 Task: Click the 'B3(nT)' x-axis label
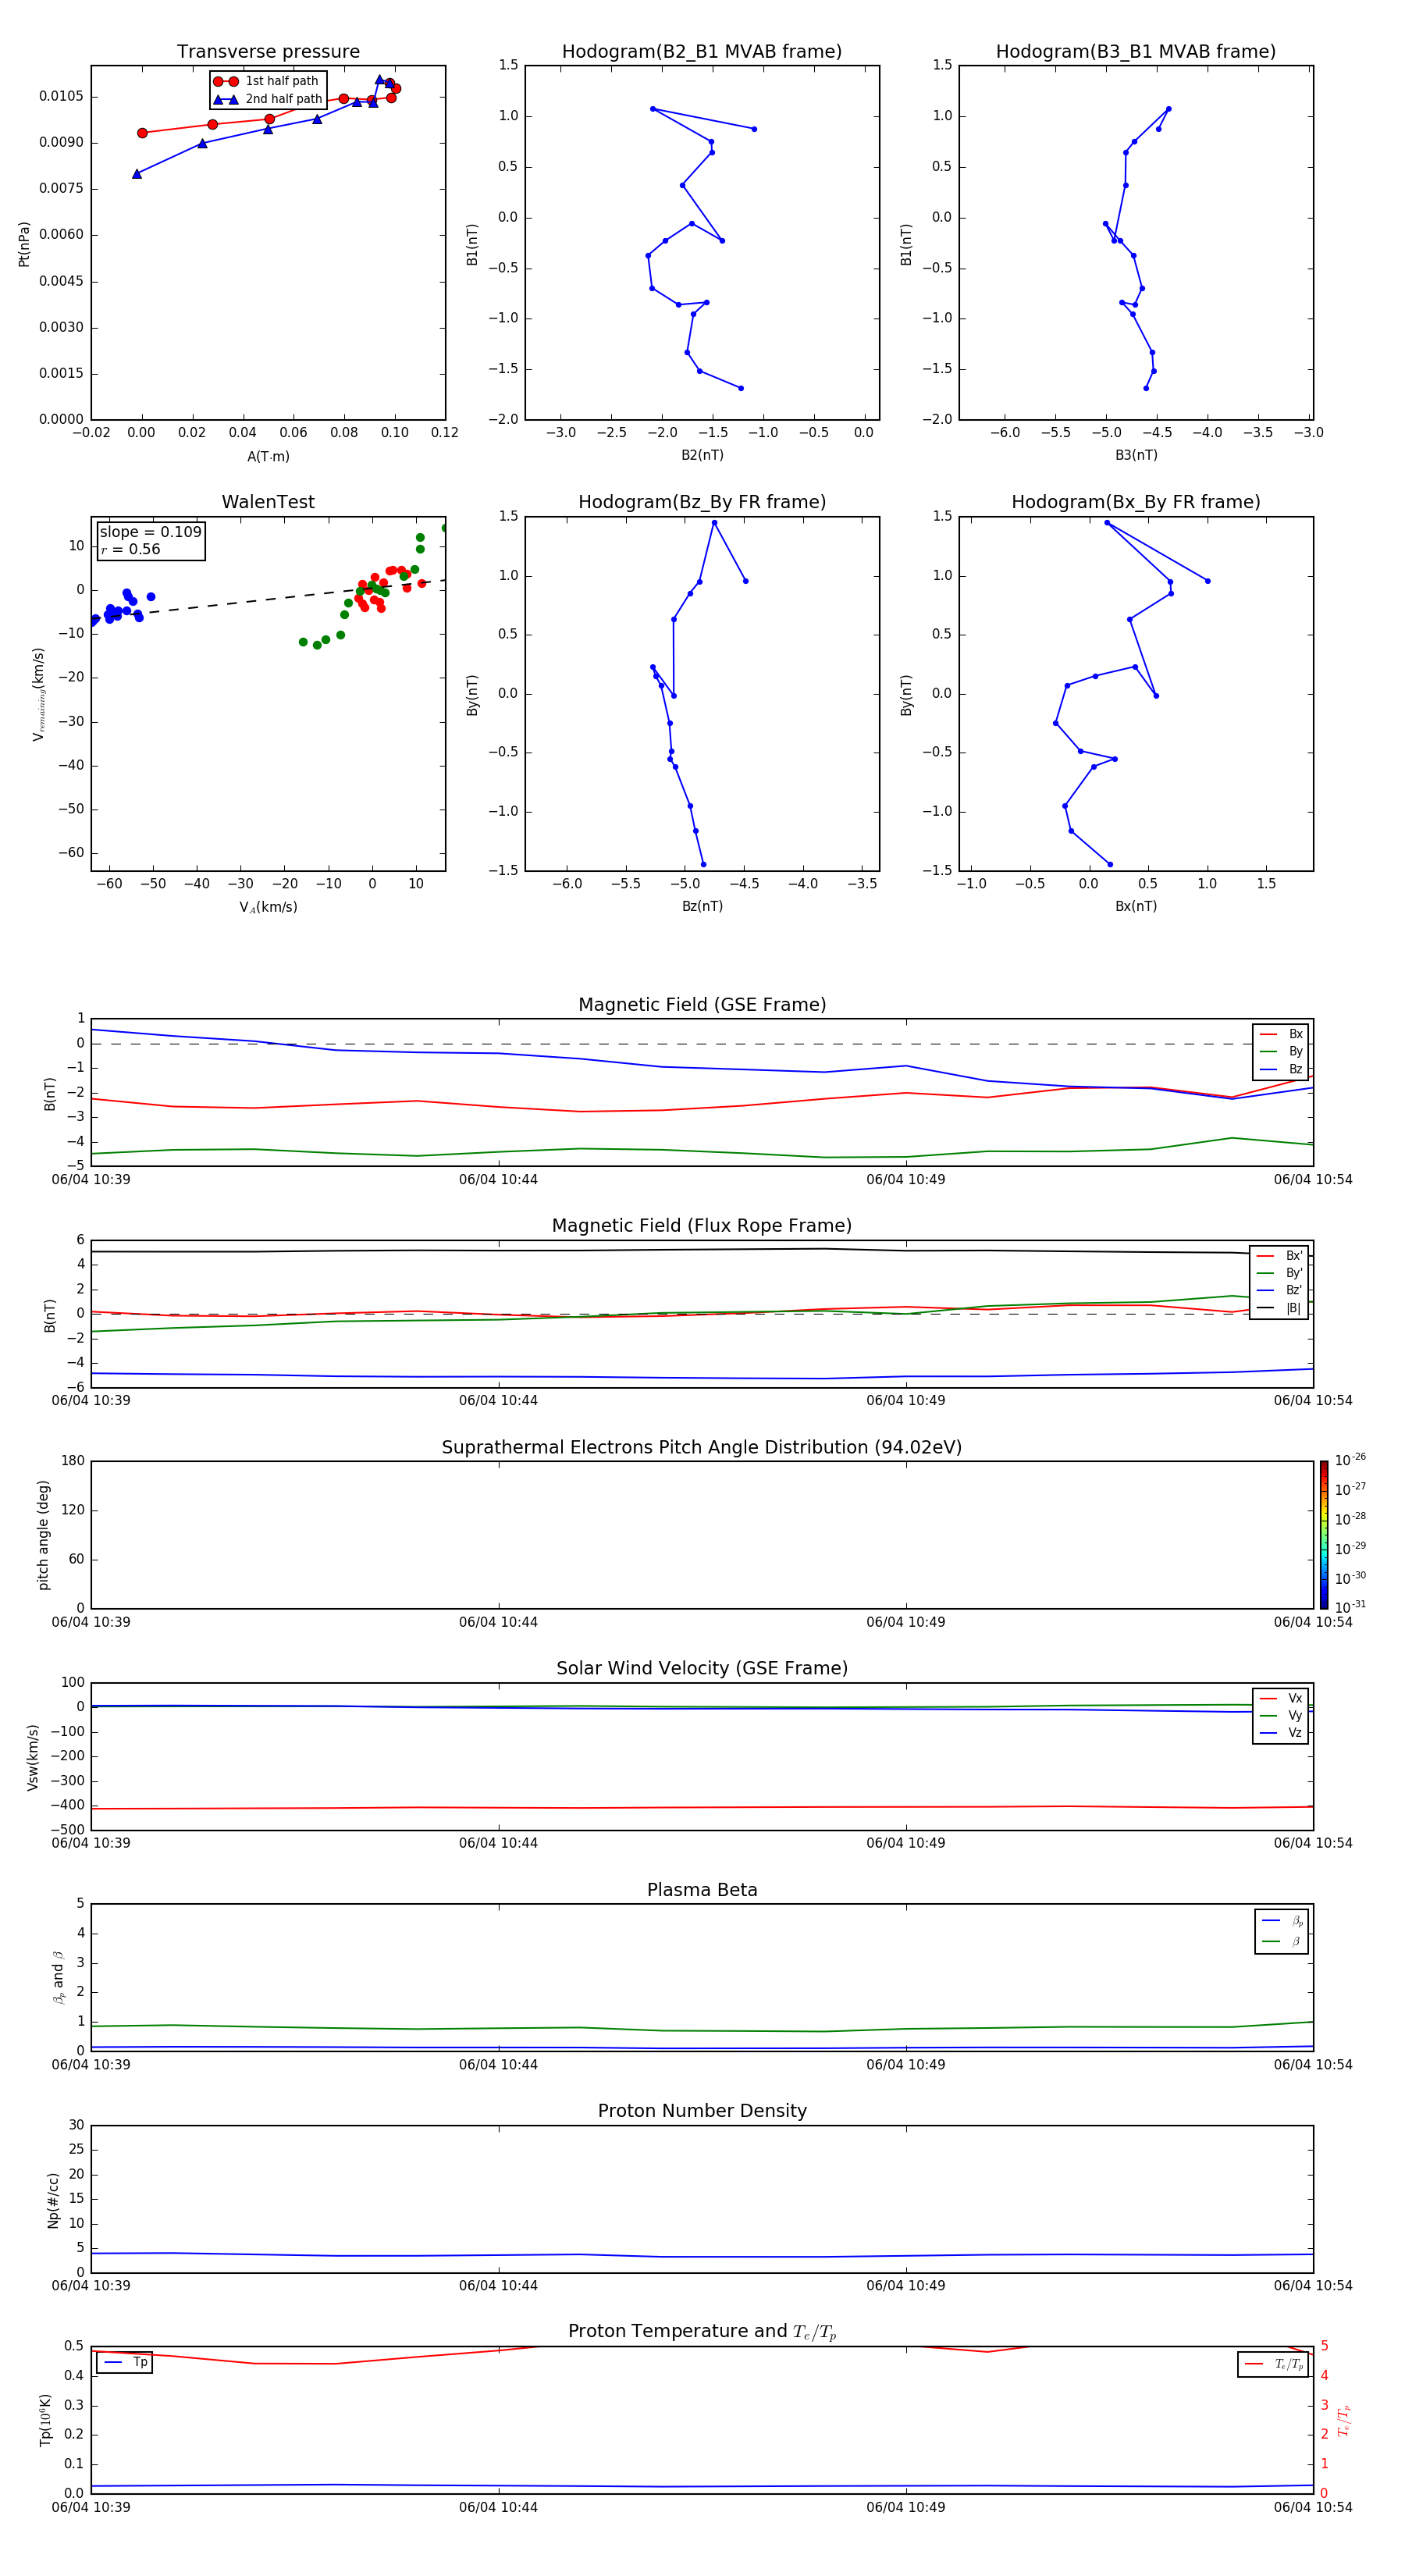coord(1136,455)
